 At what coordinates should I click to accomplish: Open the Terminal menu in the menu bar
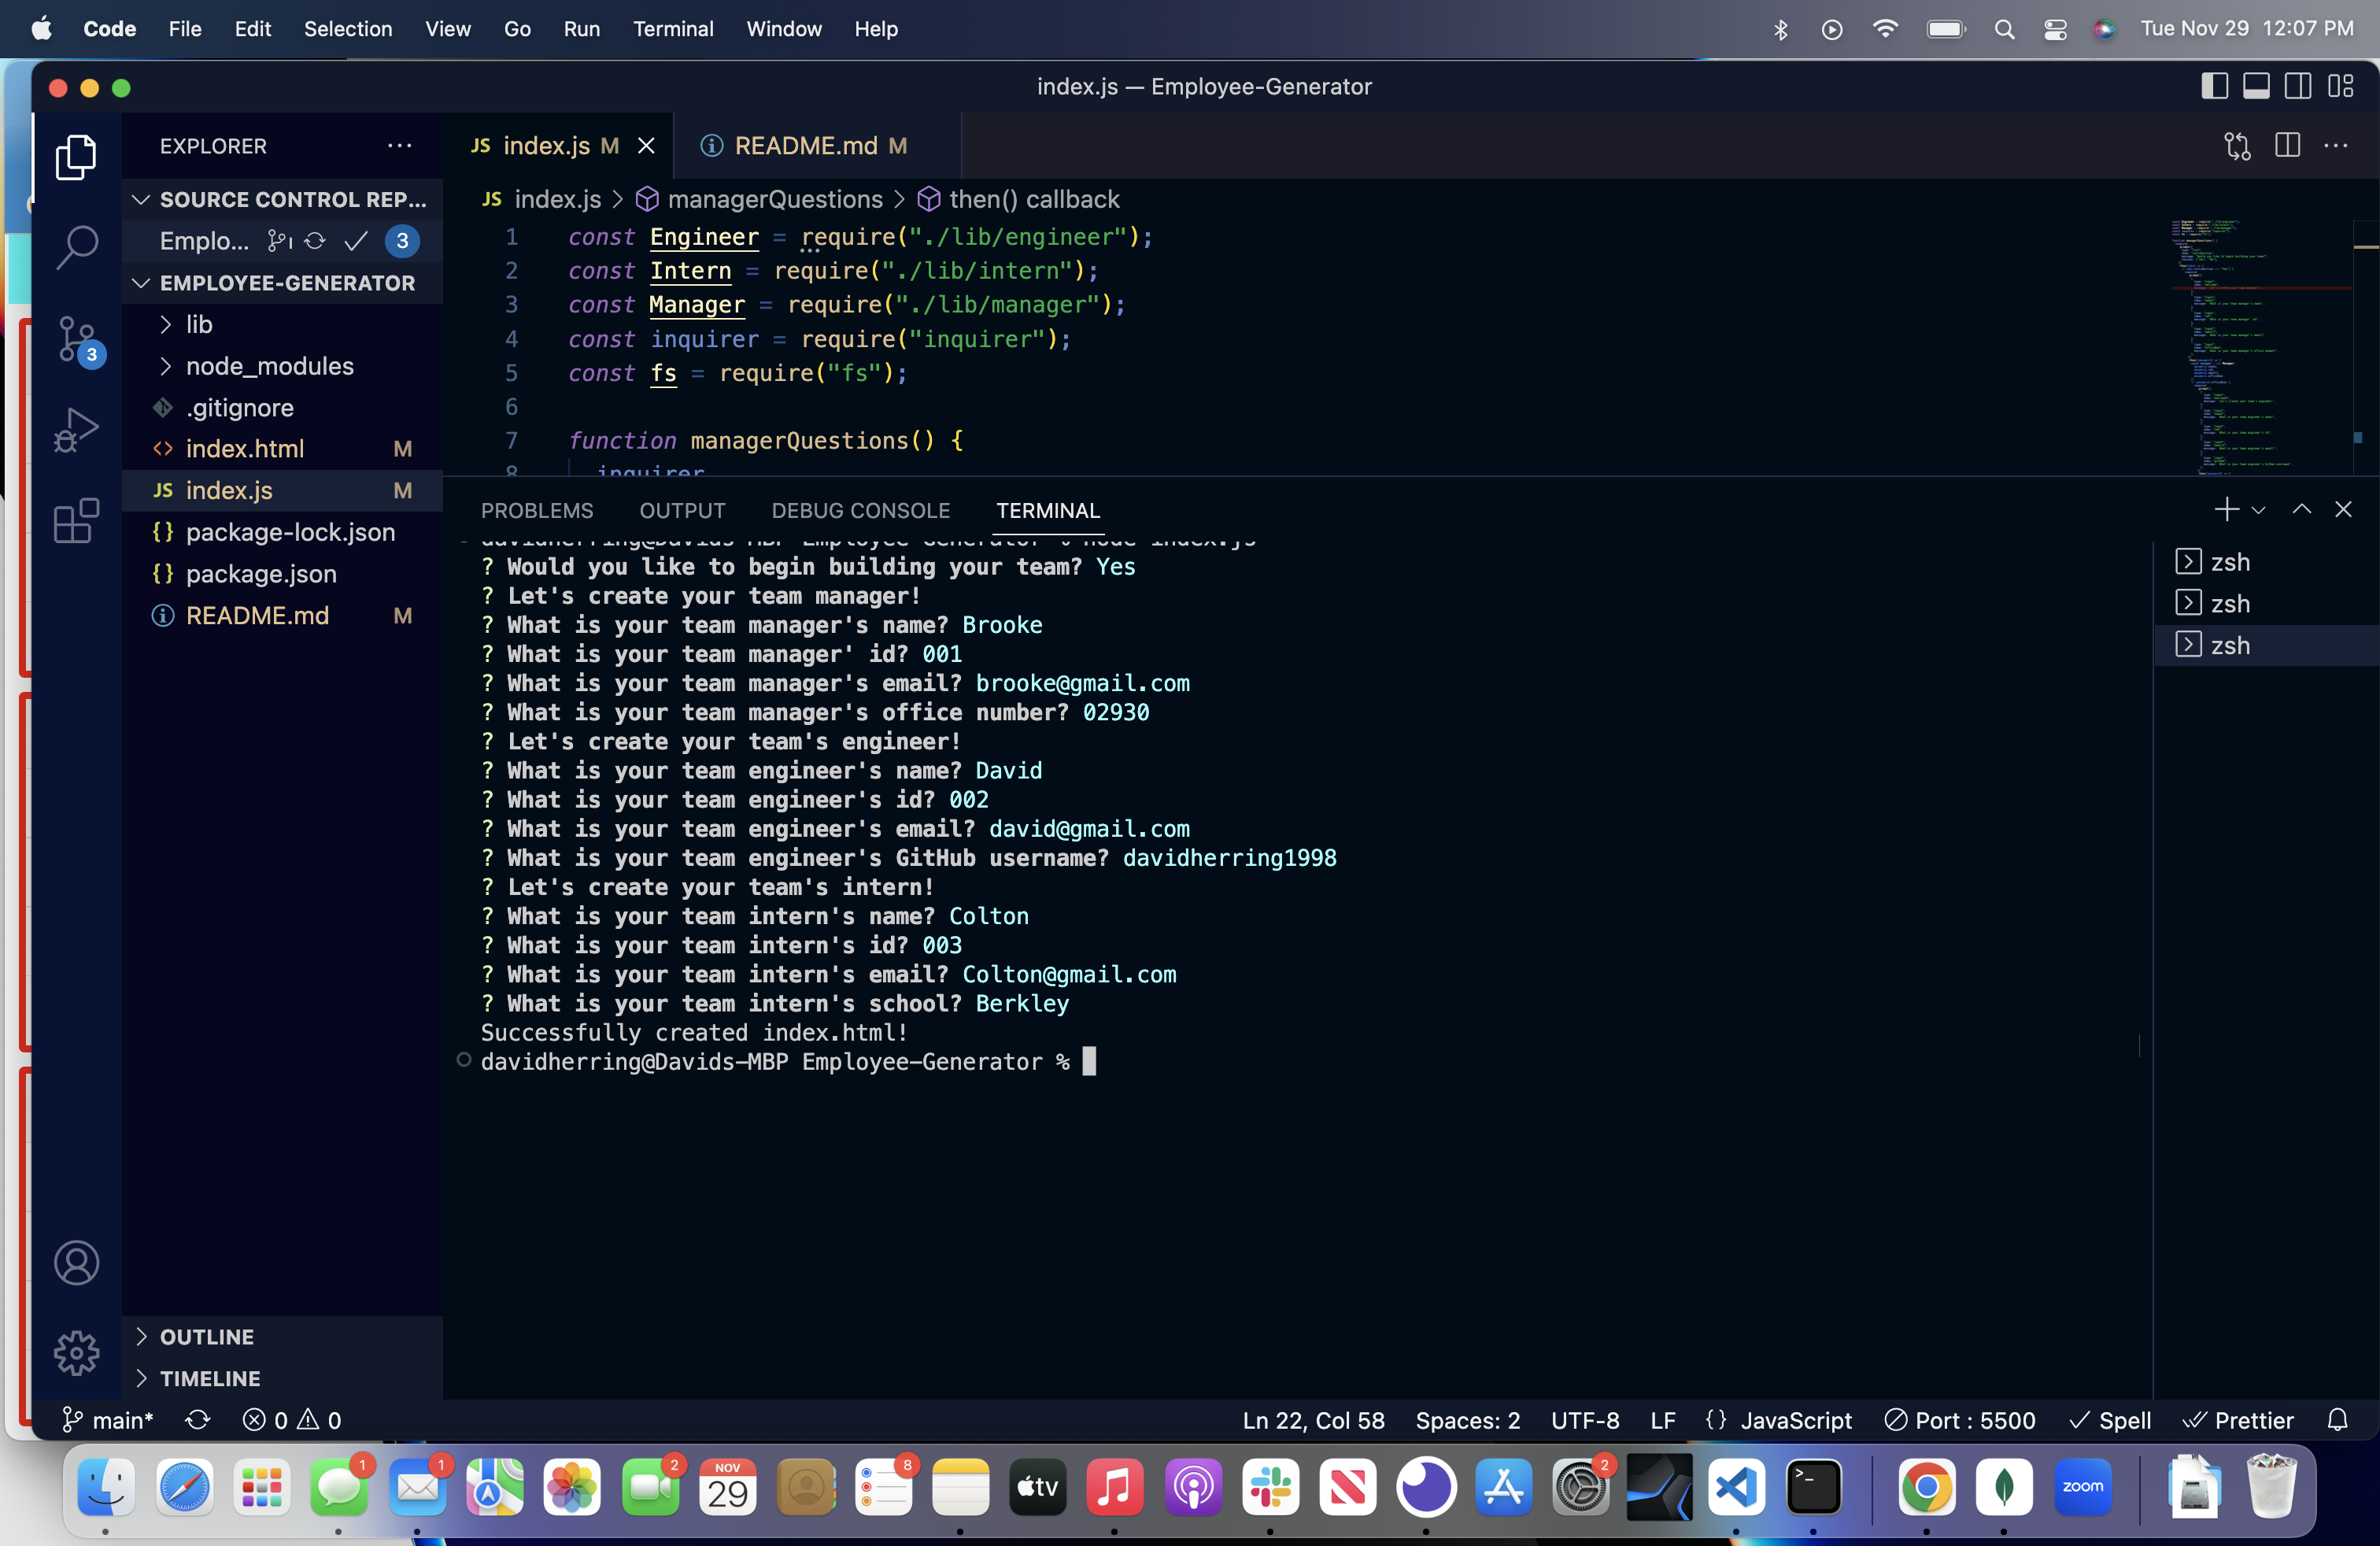(x=673, y=29)
